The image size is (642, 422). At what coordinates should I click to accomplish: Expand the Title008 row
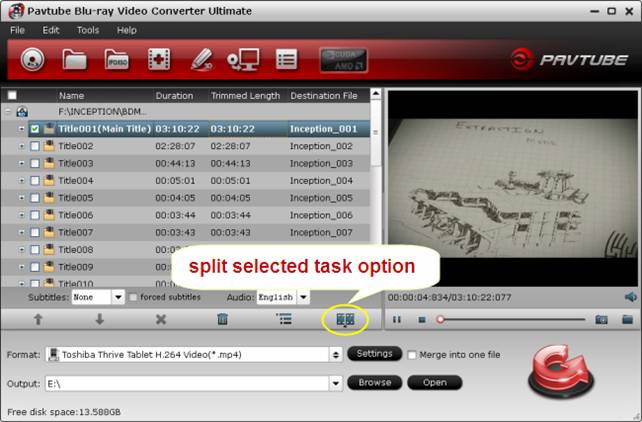click(x=21, y=249)
